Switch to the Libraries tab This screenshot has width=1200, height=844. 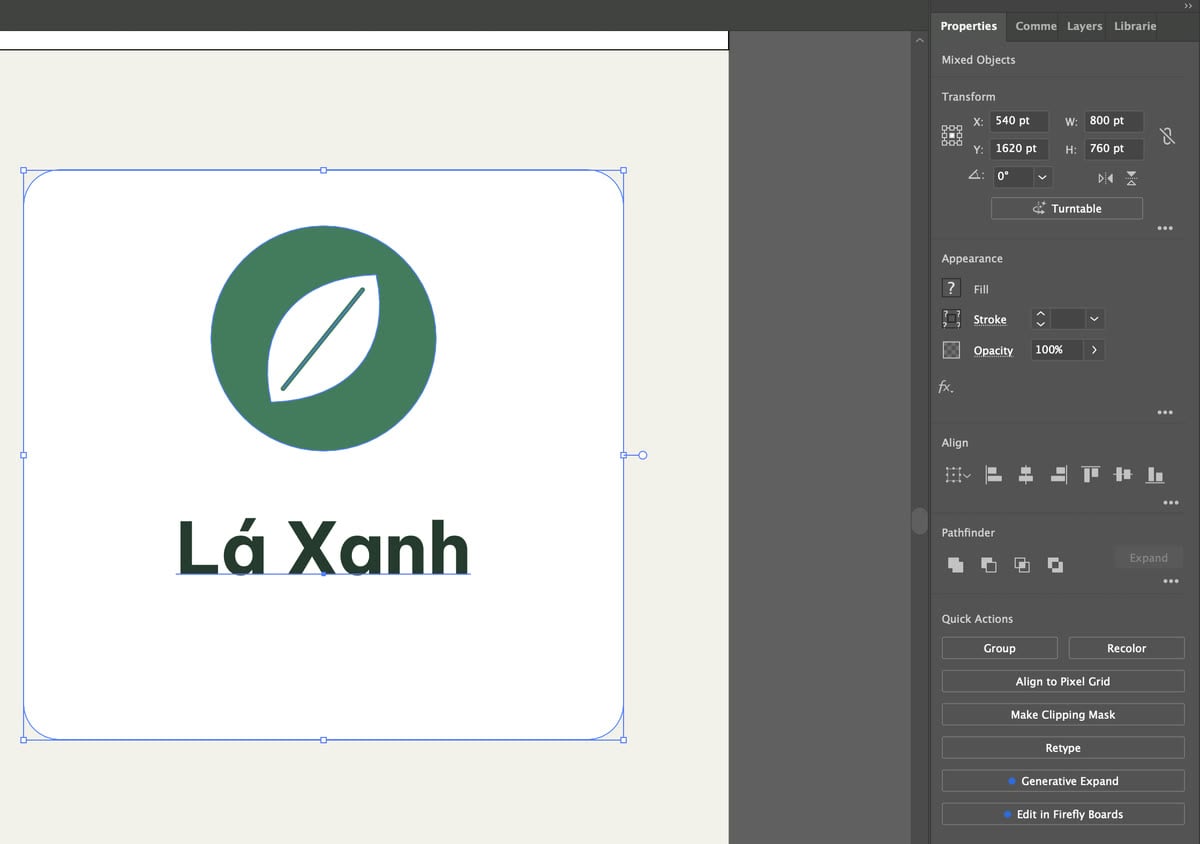point(1135,26)
